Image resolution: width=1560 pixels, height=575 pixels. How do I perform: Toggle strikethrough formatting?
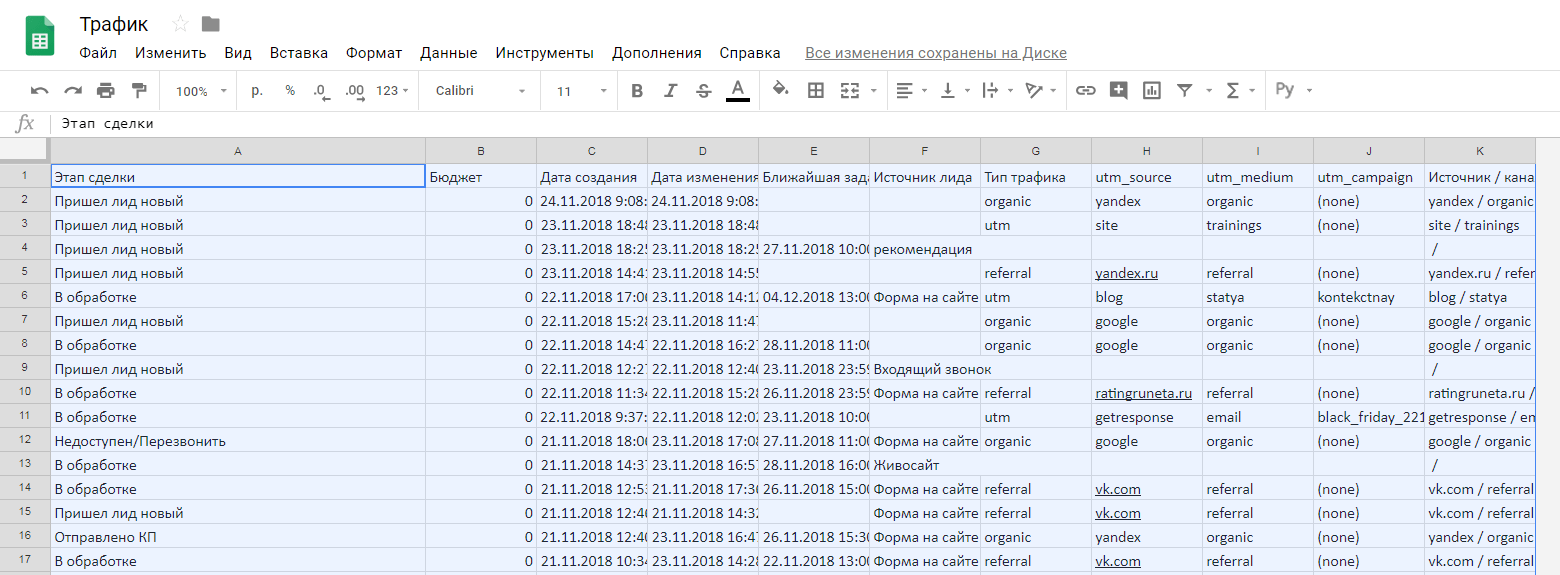coord(704,91)
